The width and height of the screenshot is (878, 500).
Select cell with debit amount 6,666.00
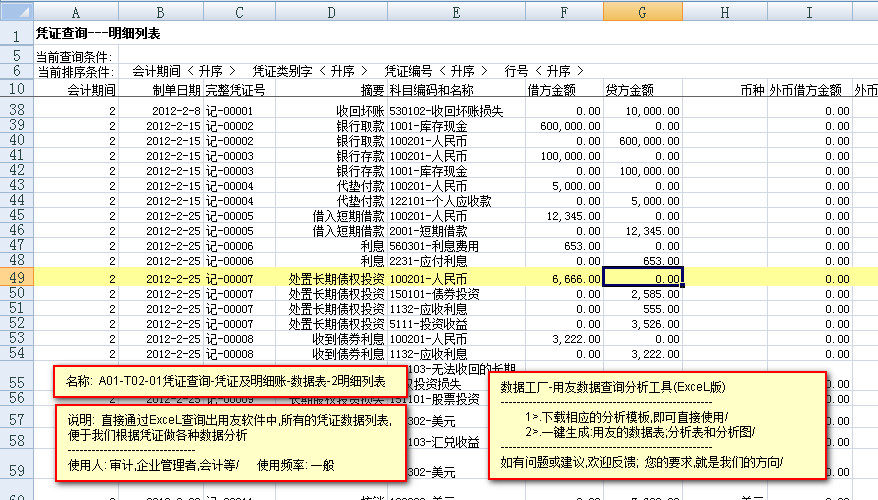coord(564,278)
